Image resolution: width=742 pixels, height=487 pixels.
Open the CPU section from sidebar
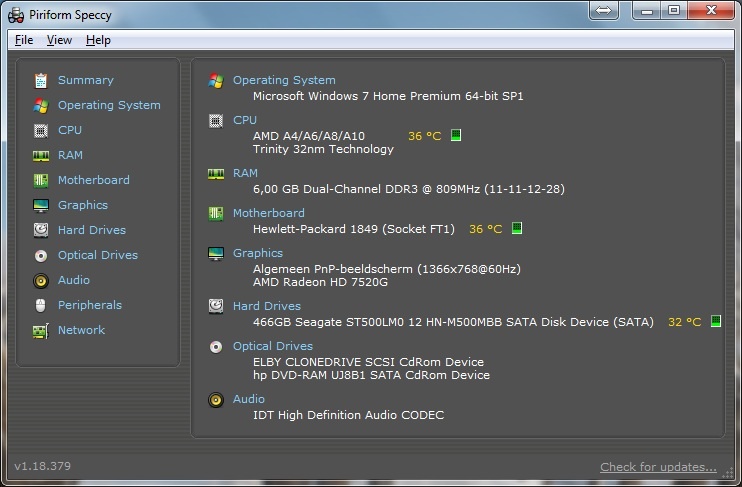click(70, 130)
